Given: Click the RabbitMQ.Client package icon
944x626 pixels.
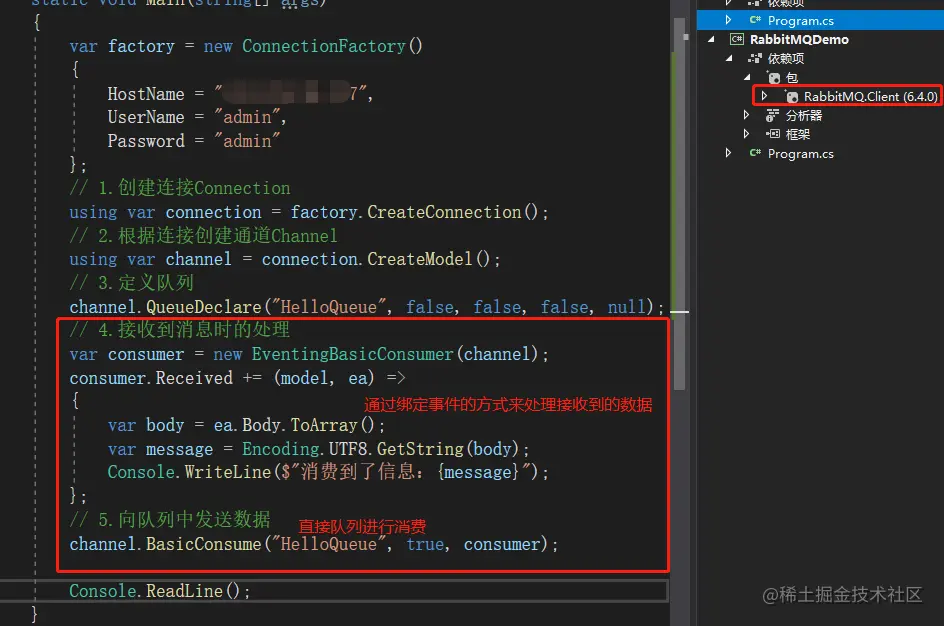Looking at the screenshot, I should pos(792,96).
